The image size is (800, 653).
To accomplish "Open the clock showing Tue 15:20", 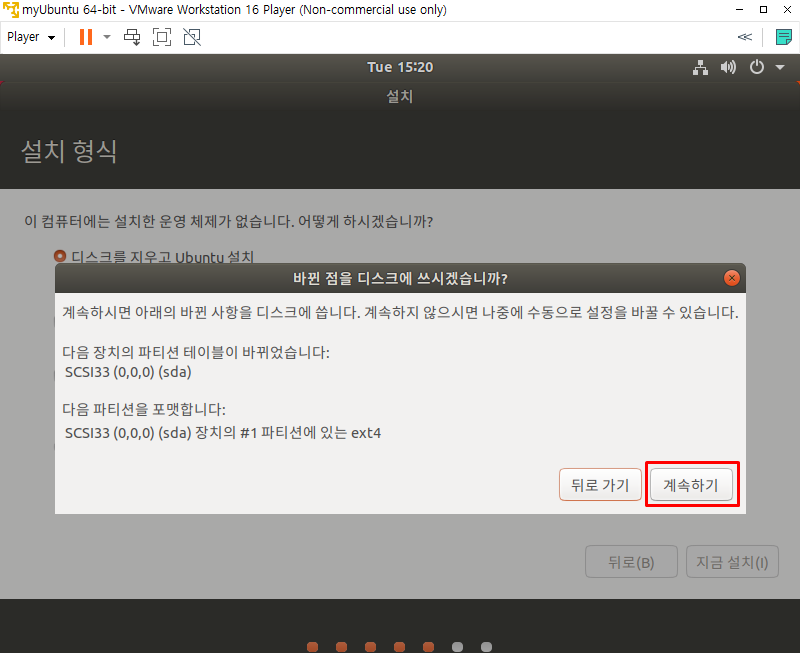I will 400,67.
